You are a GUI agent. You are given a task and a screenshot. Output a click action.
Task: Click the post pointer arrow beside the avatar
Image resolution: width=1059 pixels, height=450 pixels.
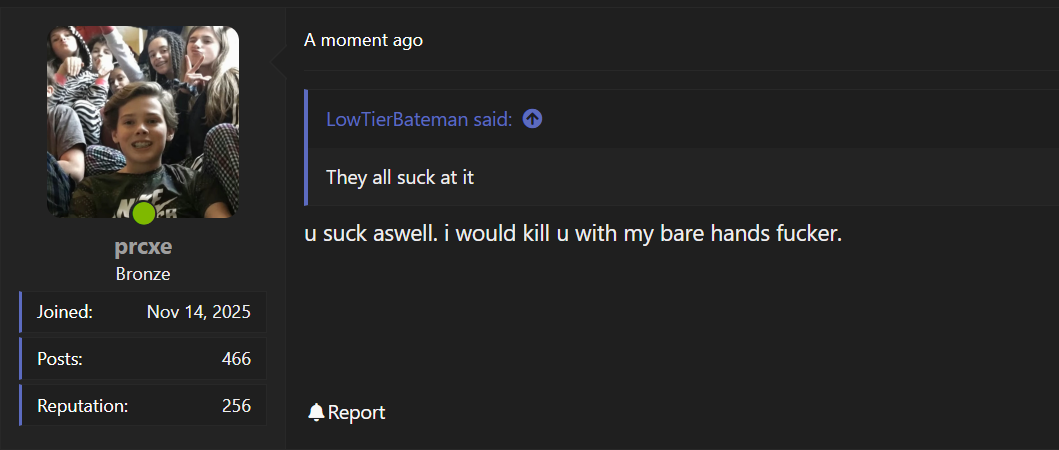pos(278,62)
